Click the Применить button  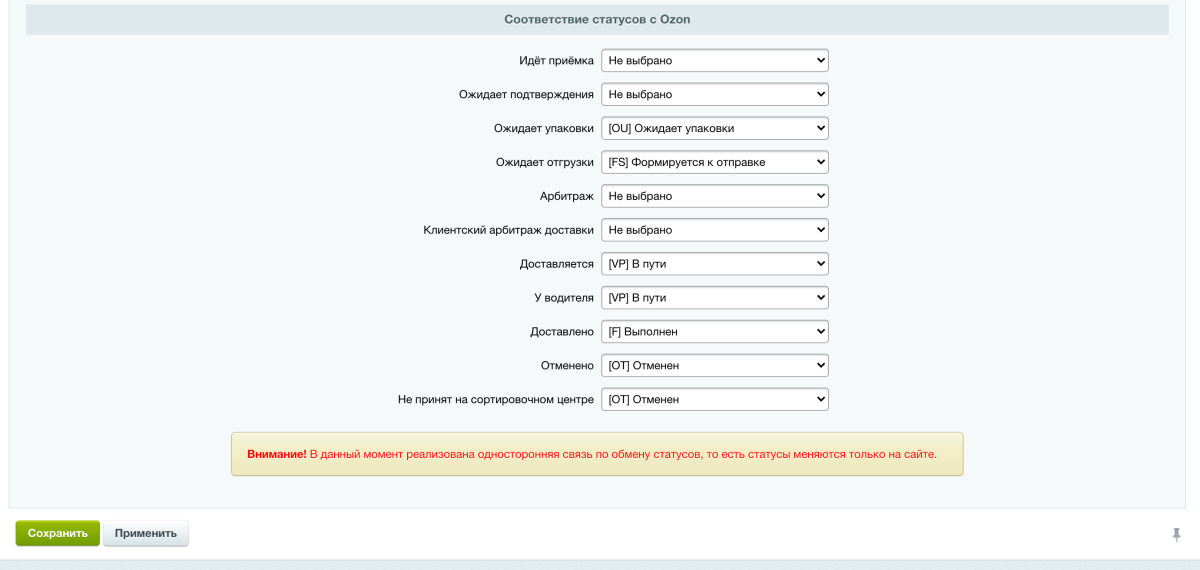tap(146, 533)
